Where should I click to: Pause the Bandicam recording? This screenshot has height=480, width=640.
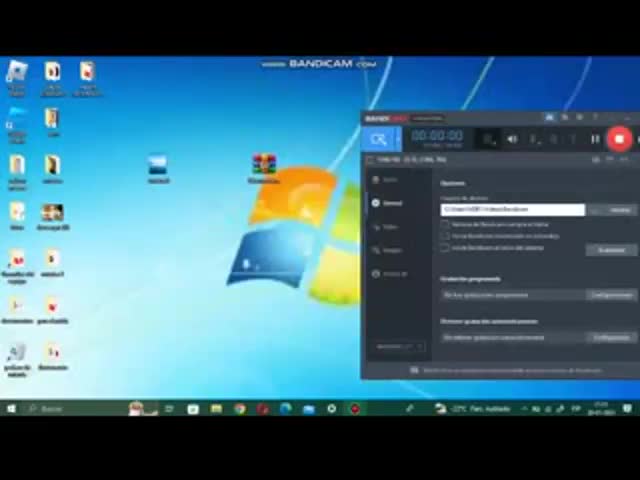coord(595,140)
